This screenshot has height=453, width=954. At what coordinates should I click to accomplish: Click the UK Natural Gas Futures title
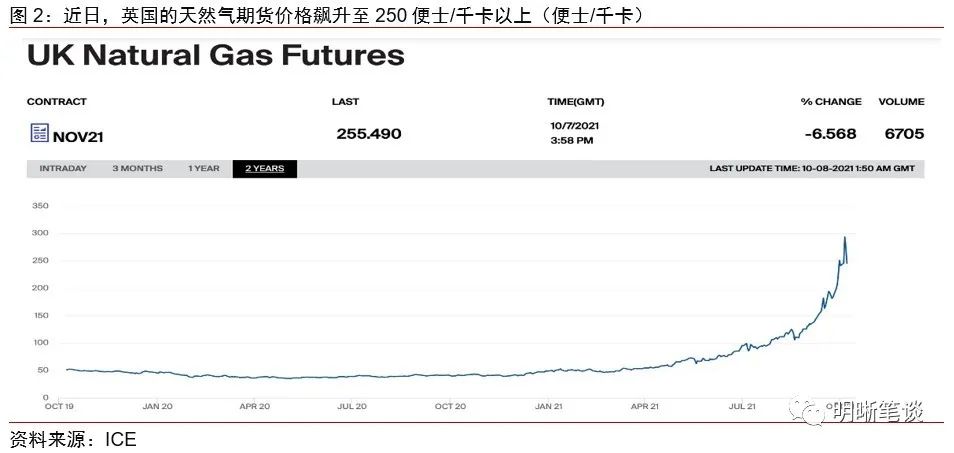(x=216, y=55)
